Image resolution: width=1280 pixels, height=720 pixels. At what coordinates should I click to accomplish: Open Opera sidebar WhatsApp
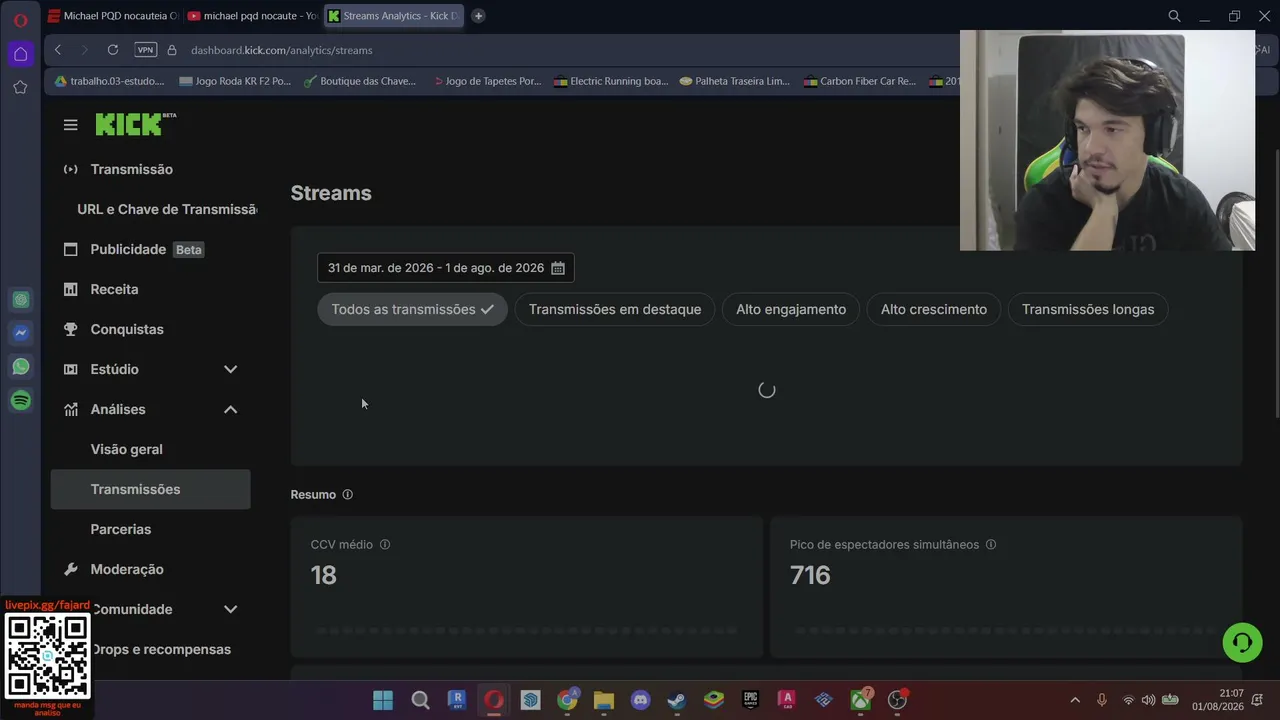pyautogui.click(x=21, y=367)
